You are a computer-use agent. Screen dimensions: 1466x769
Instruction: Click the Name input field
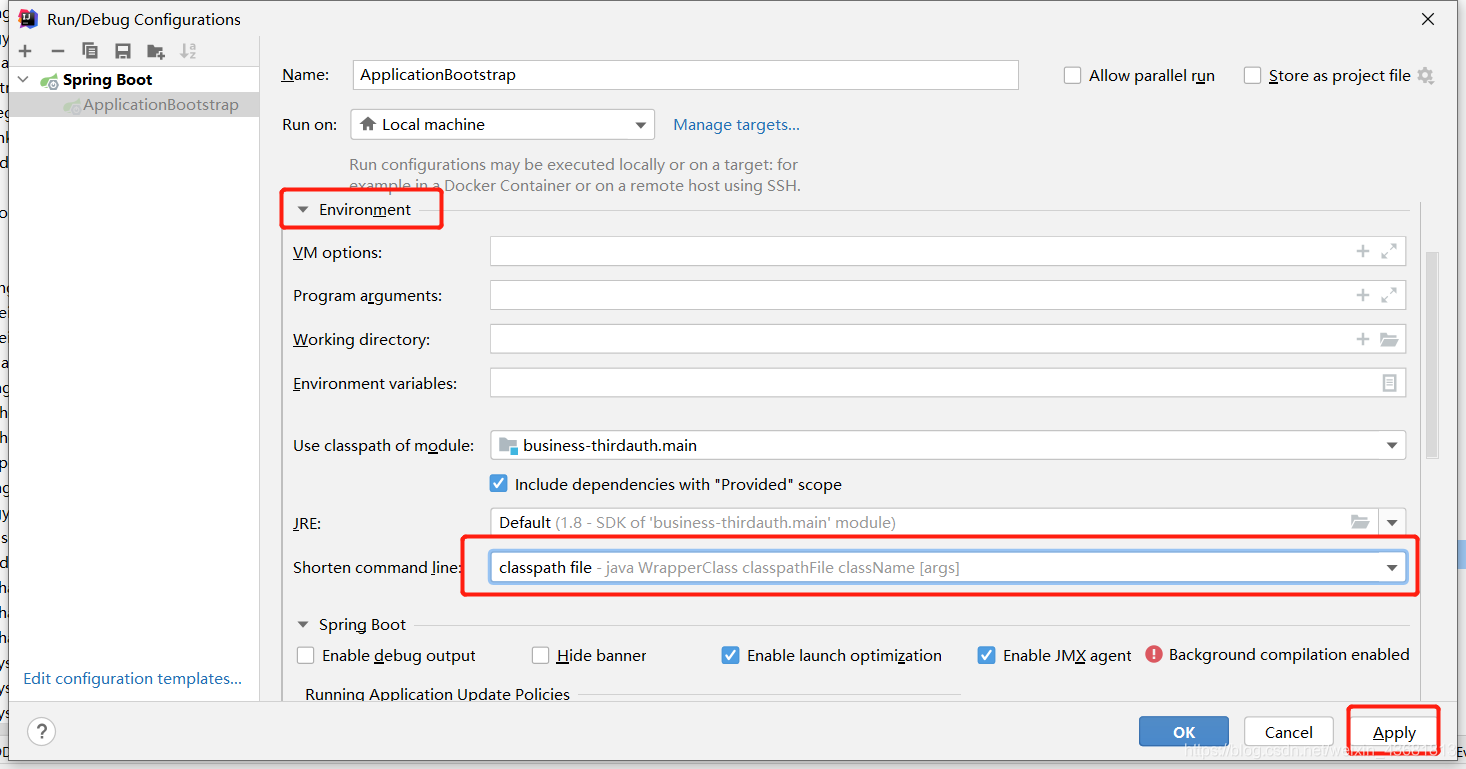pyautogui.click(x=686, y=75)
